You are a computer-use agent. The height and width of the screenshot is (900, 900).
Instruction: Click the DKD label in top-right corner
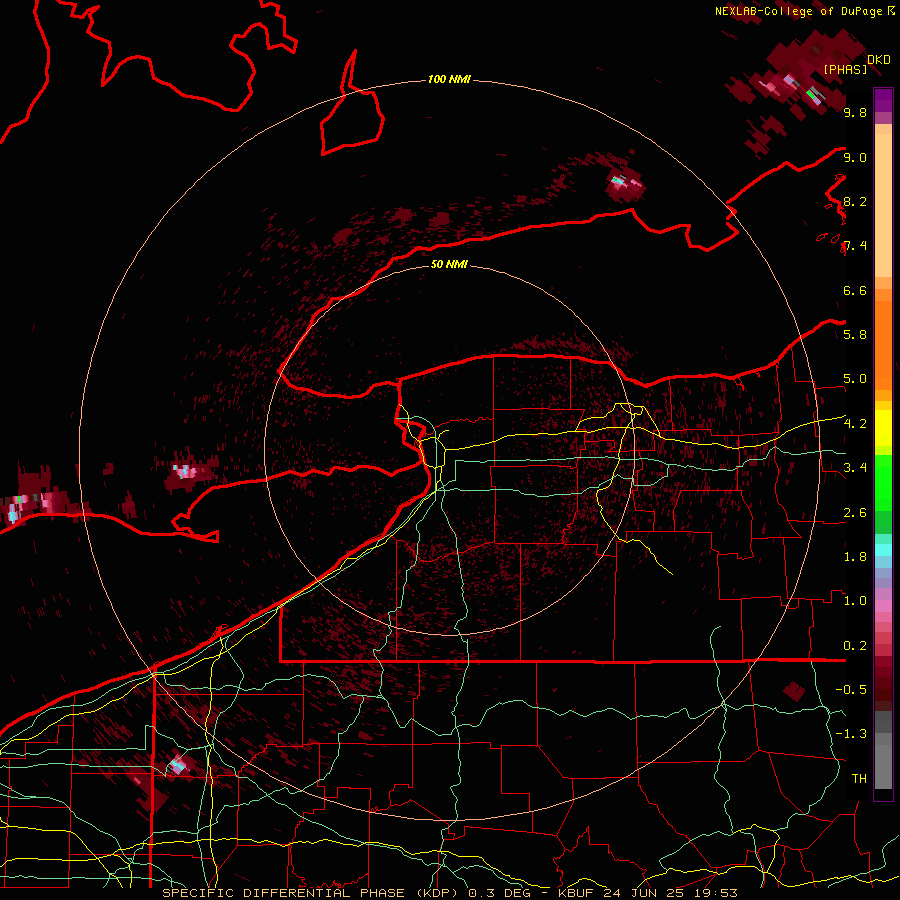pos(879,59)
